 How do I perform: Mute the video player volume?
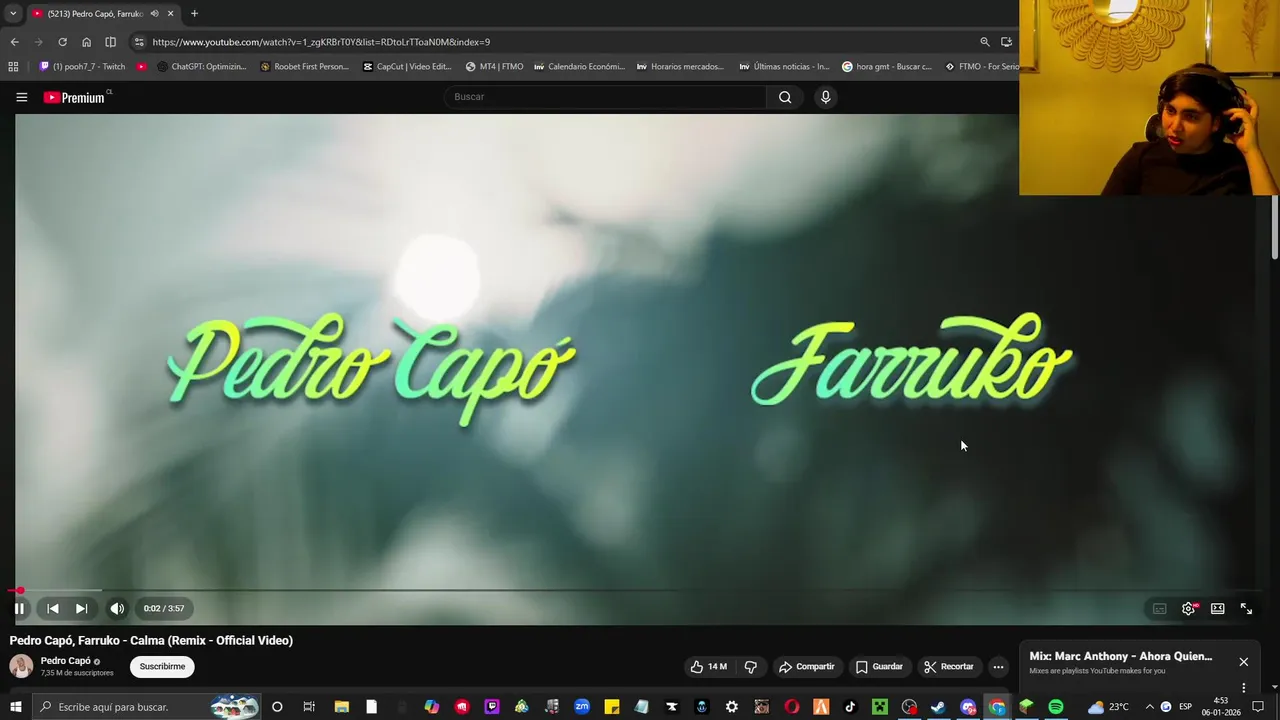pos(117,608)
